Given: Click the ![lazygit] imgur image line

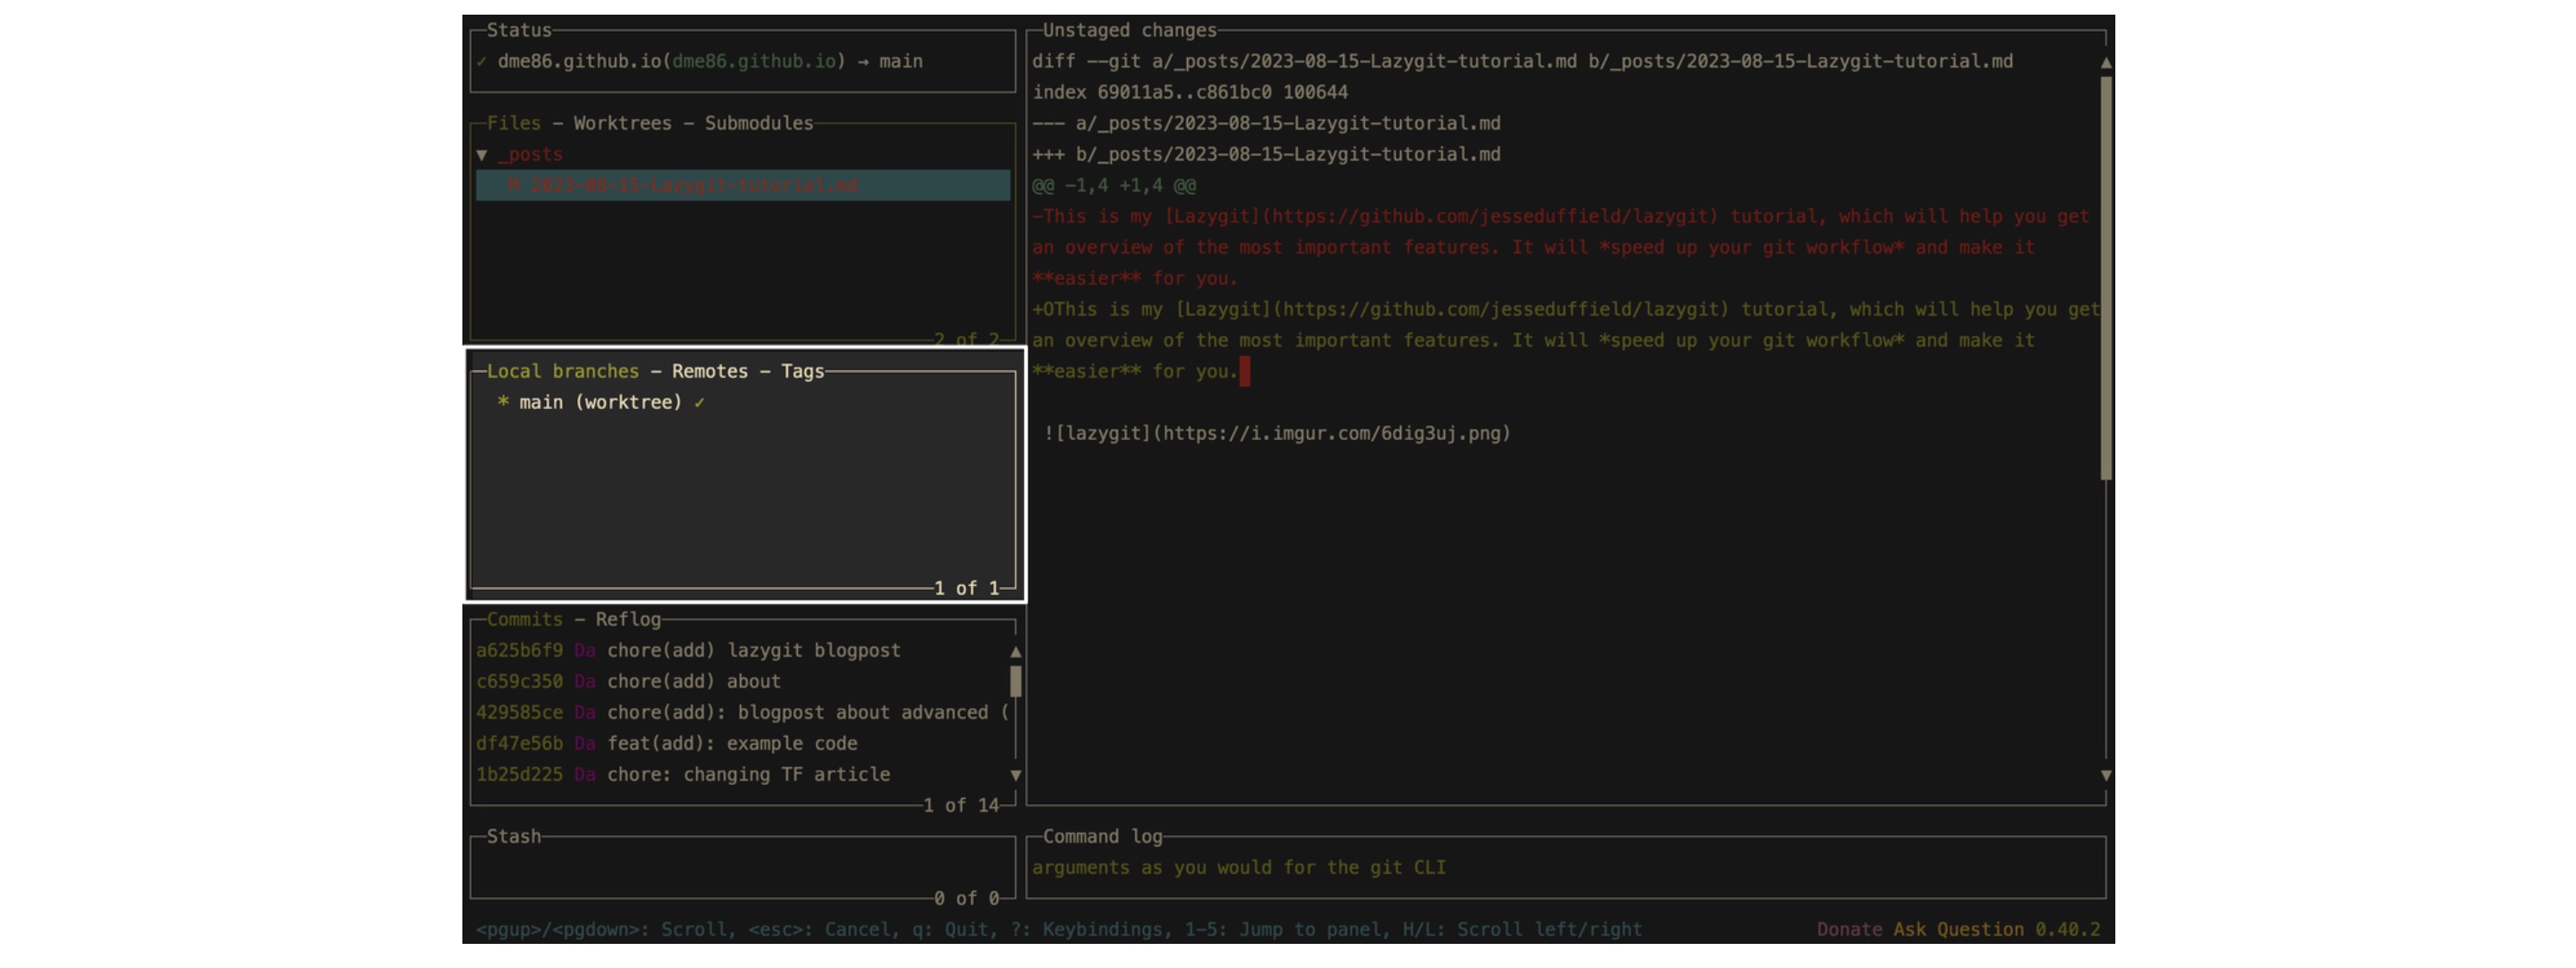Looking at the screenshot, I should click(1277, 434).
